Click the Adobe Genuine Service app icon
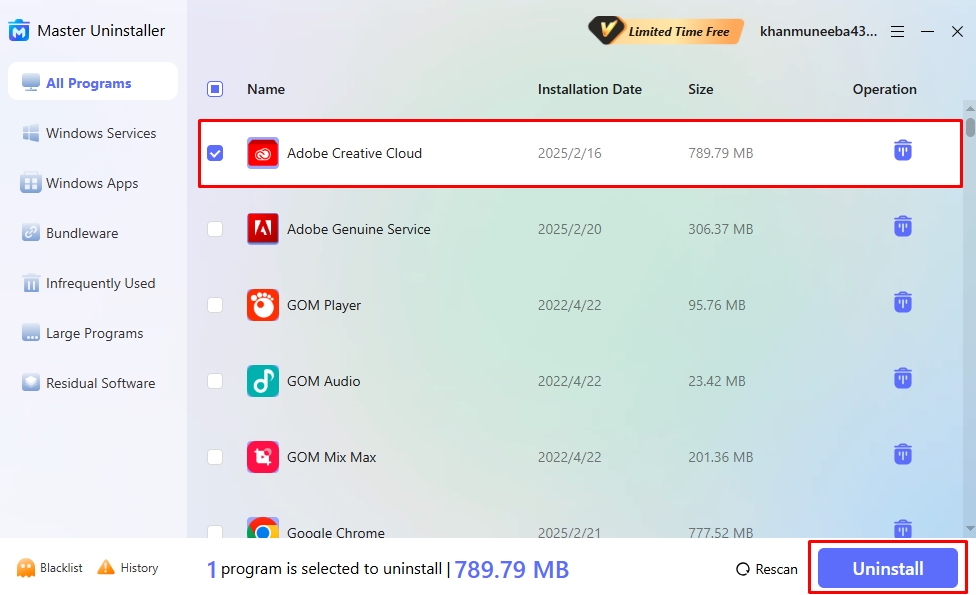Image resolution: width=976 pixels, height=595 pixels. click(263, 229)
